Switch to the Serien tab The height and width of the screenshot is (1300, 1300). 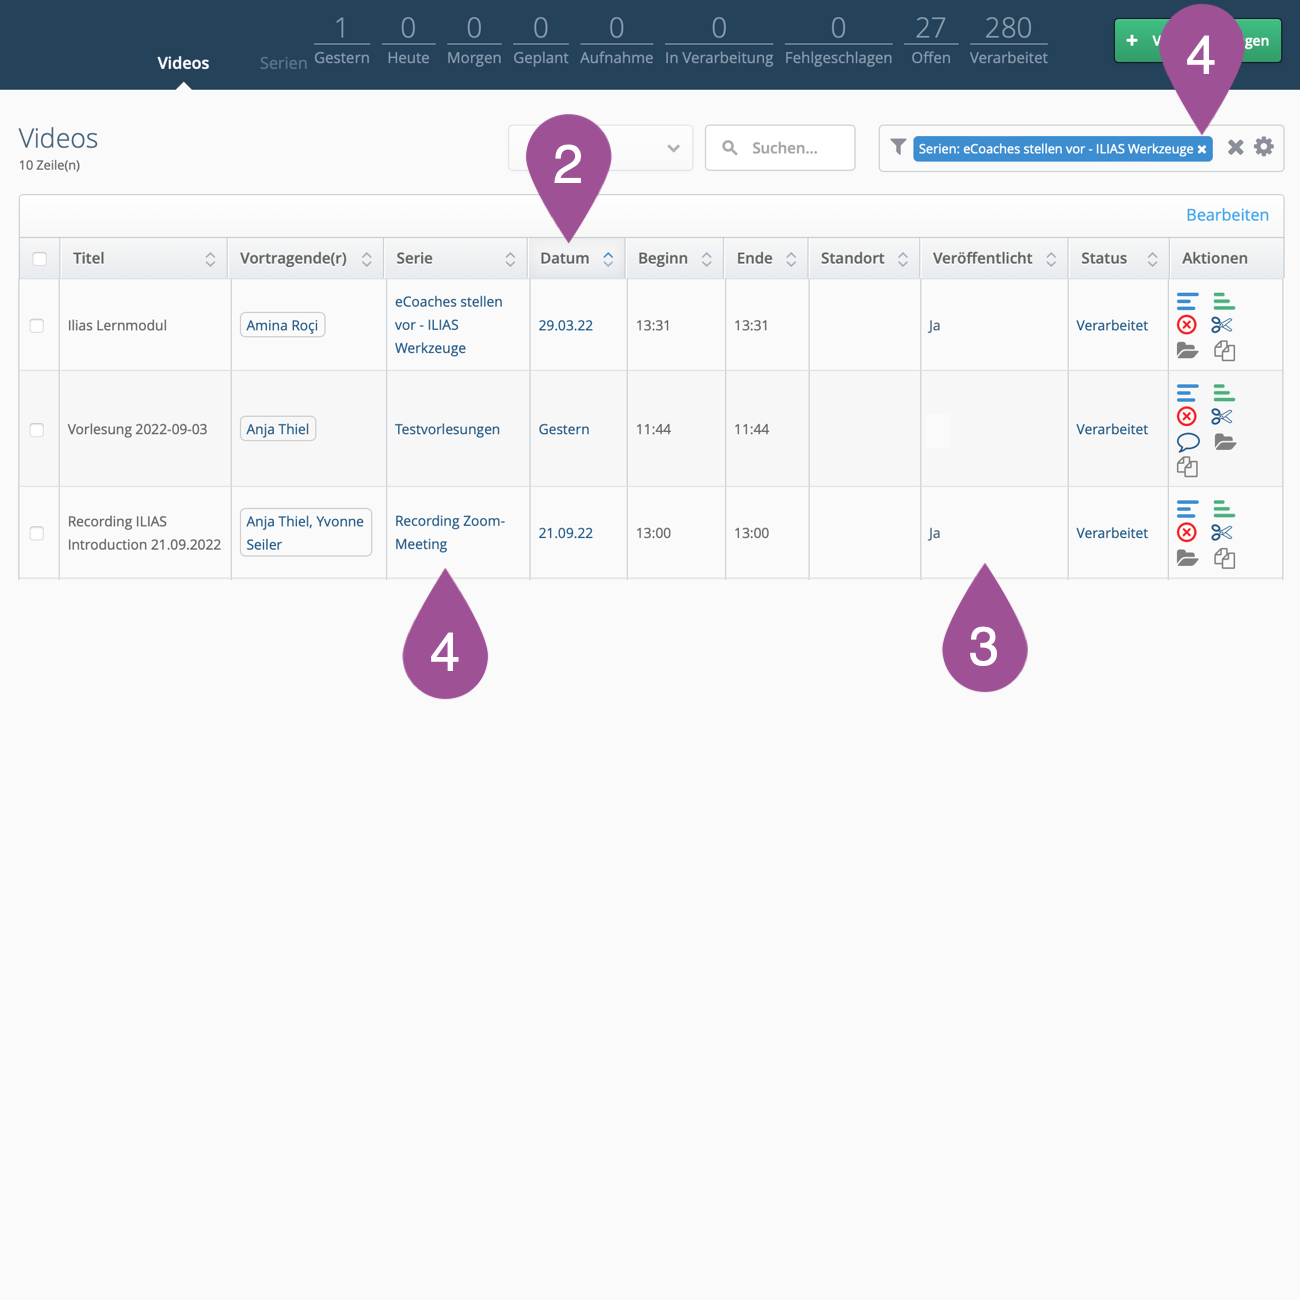coord(283,63)
